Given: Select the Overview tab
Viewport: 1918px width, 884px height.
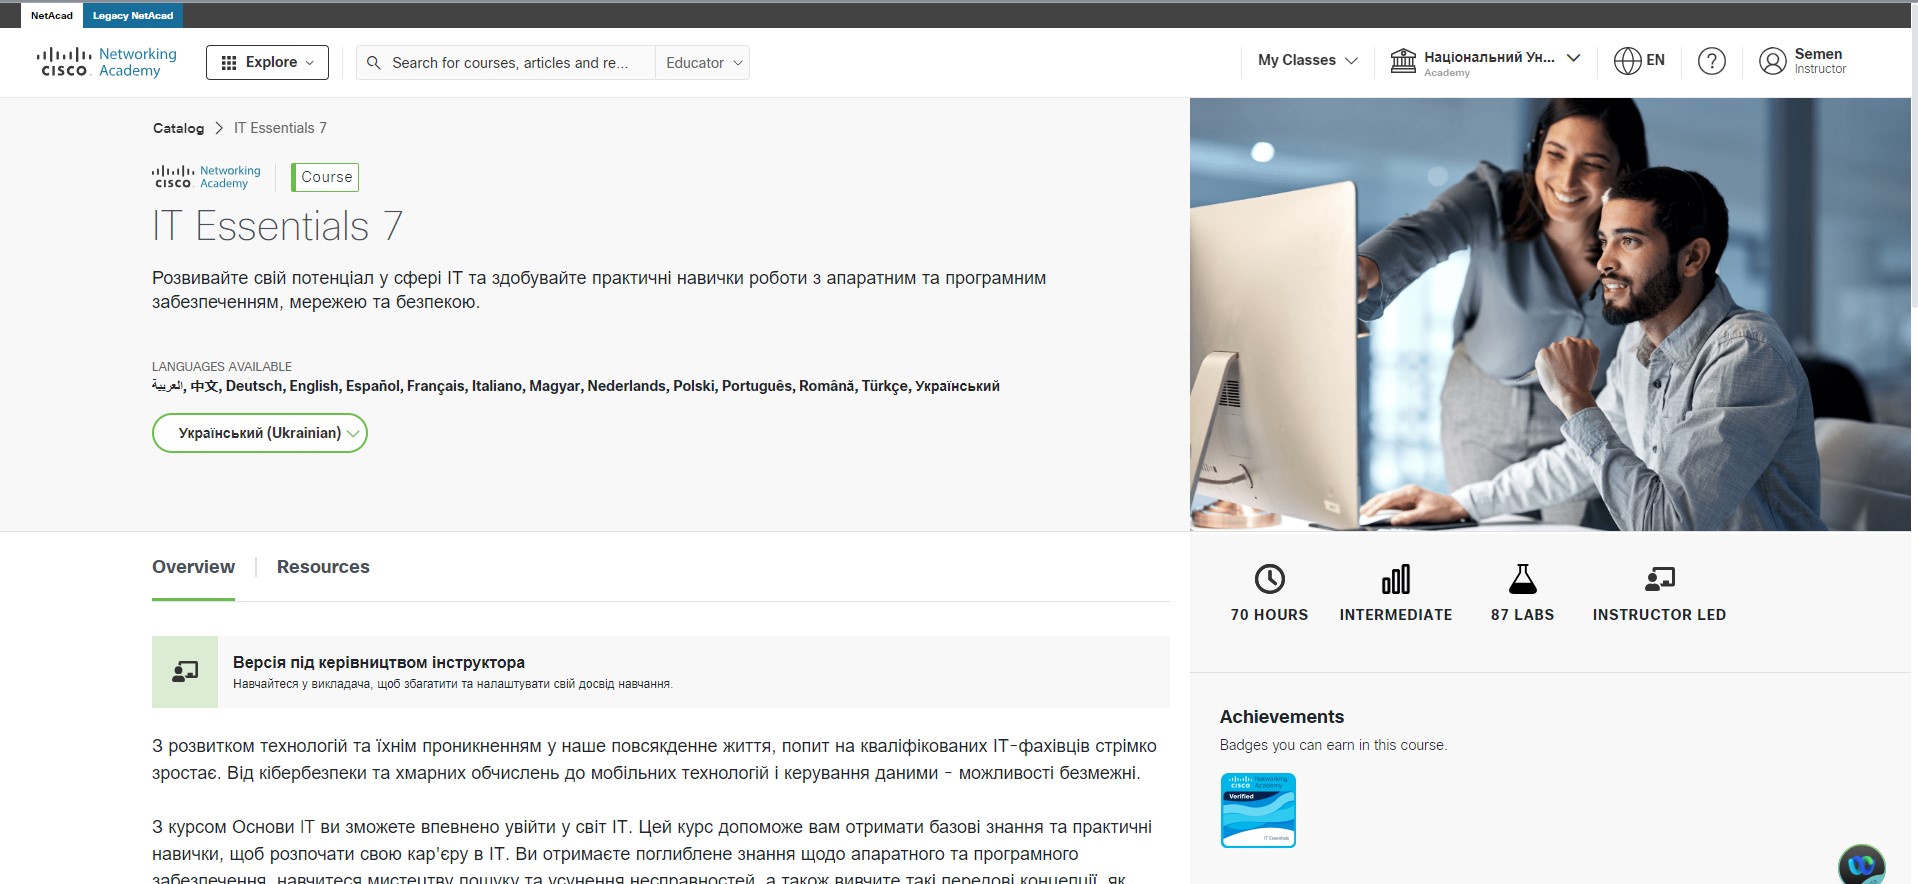Looking at the screenshot, I should (x=193, y=567).
